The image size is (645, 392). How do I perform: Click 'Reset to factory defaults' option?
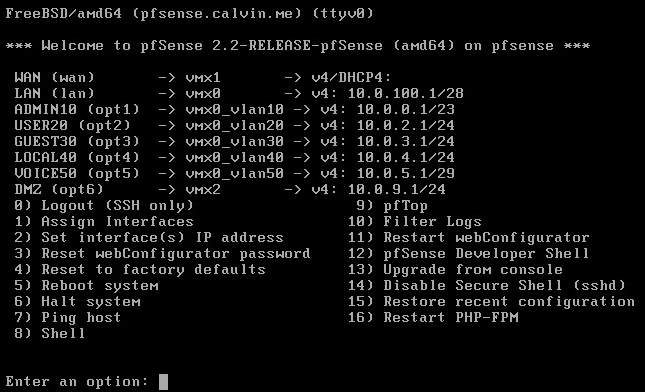[x=140, y=270]
